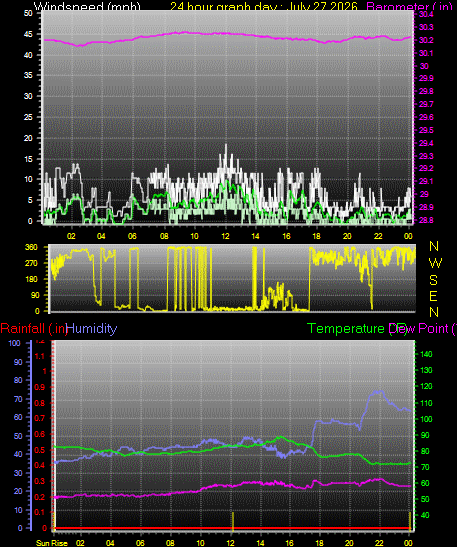
Task: Click the 25 value on the windspeed axis
Action: point(28,117)
